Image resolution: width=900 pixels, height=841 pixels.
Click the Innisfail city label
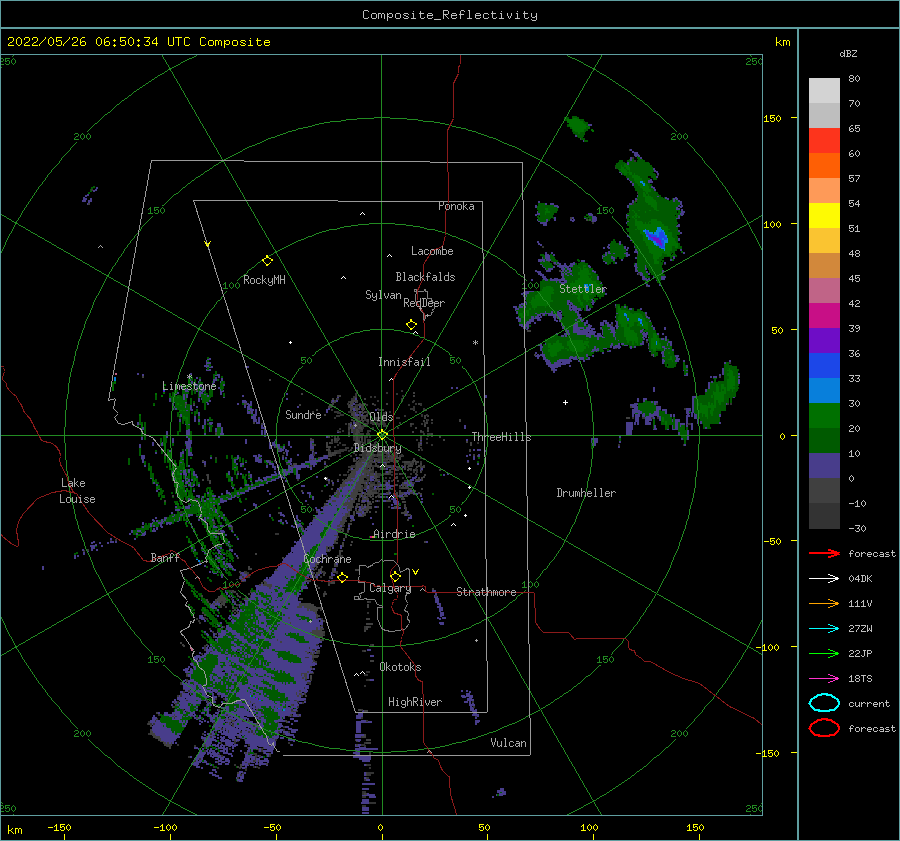coord(404,362)
